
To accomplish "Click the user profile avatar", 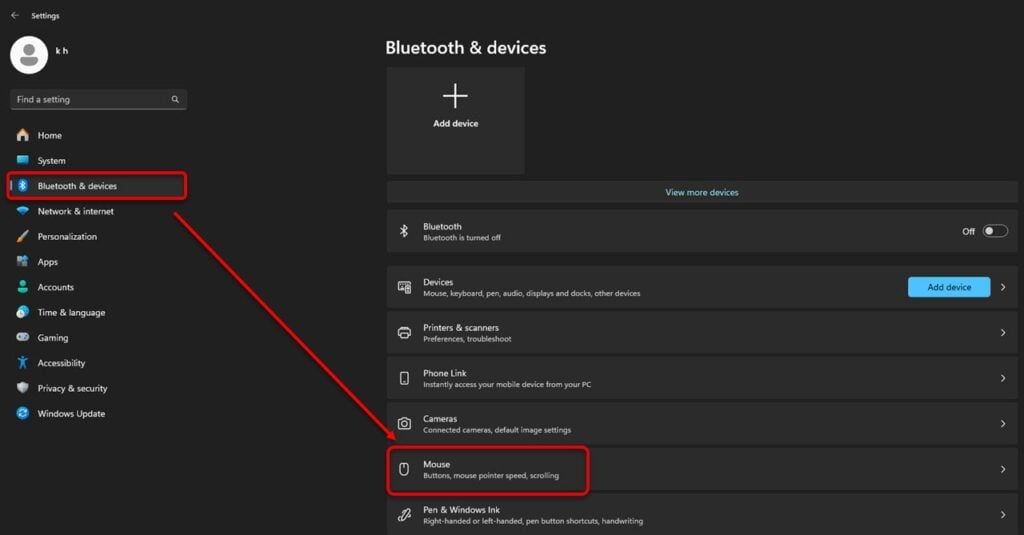I will [x=29, y=55].
